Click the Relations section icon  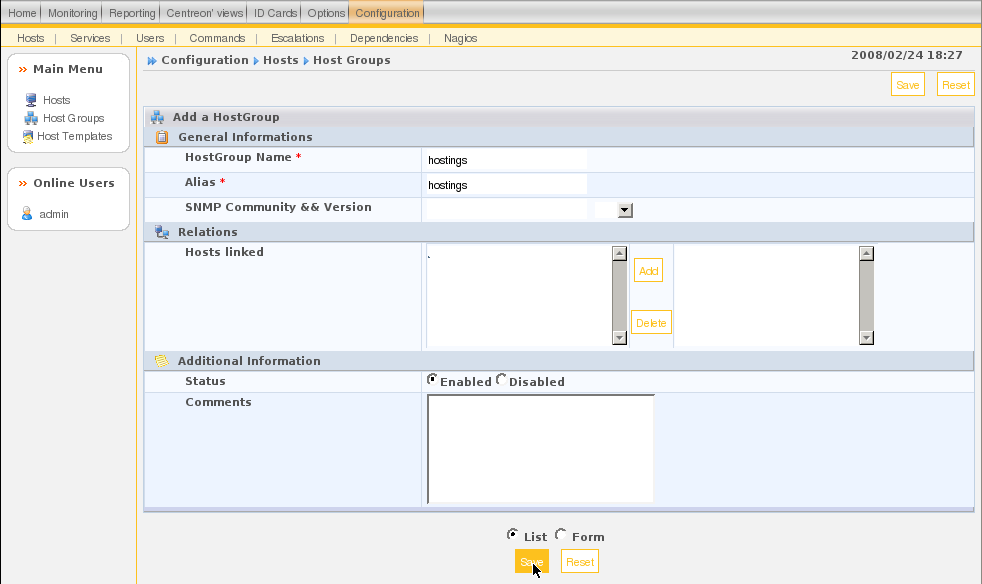162,232
